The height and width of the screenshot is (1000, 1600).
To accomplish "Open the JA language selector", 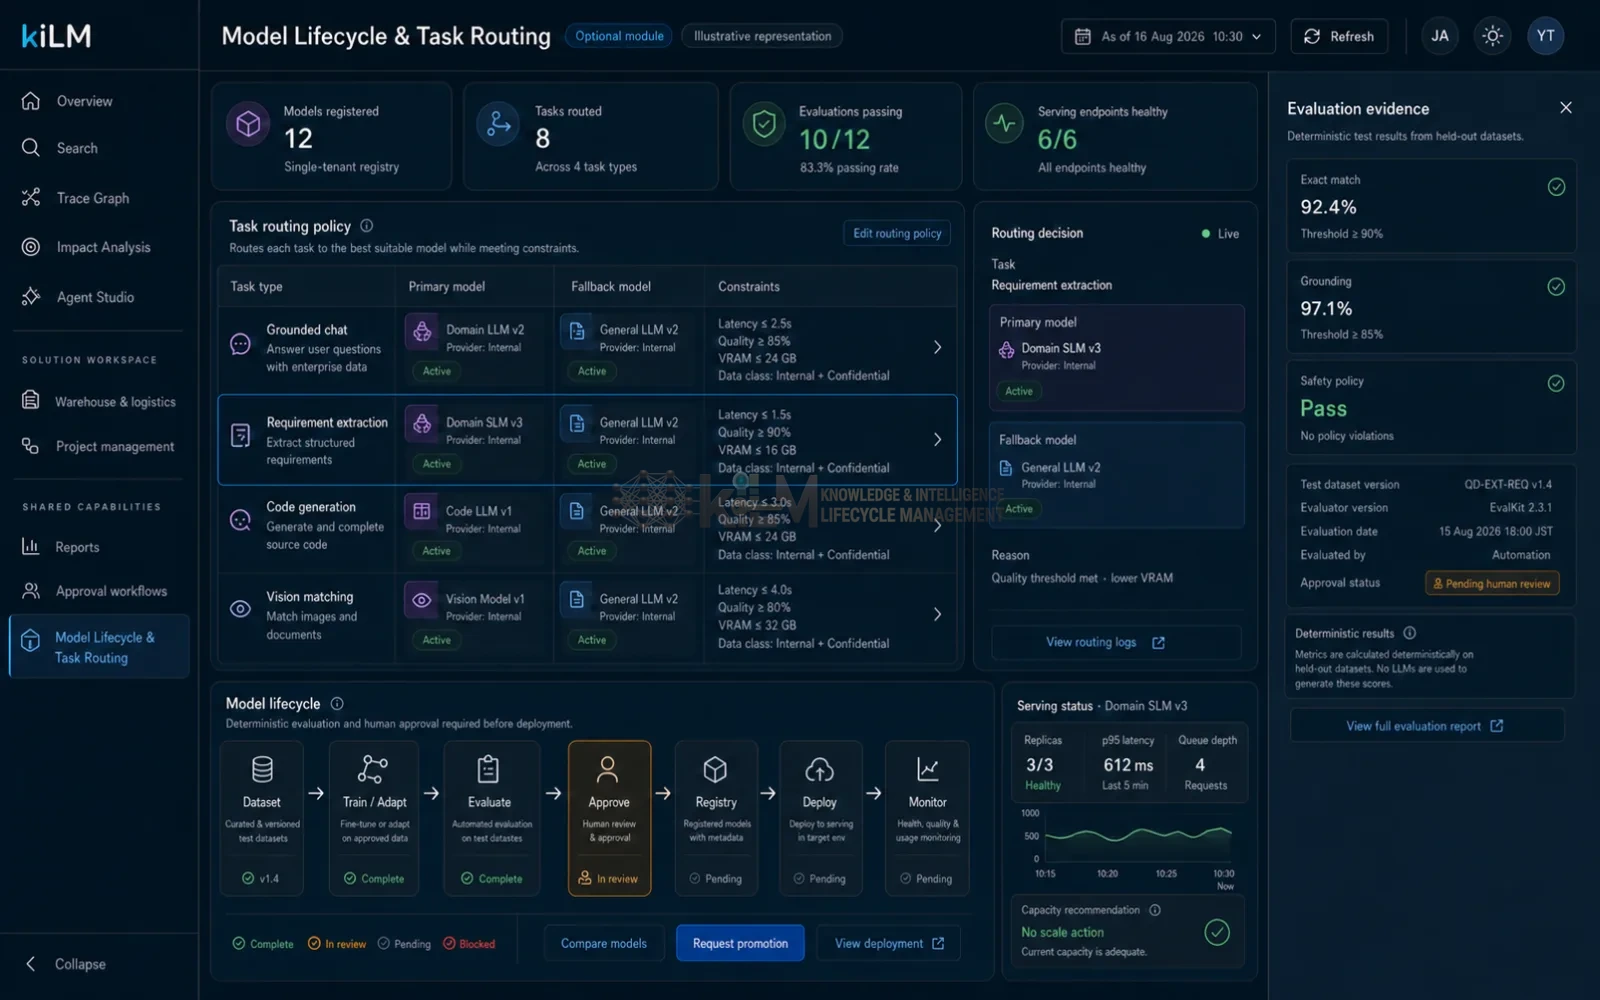I will click(x=1440, y=36).
